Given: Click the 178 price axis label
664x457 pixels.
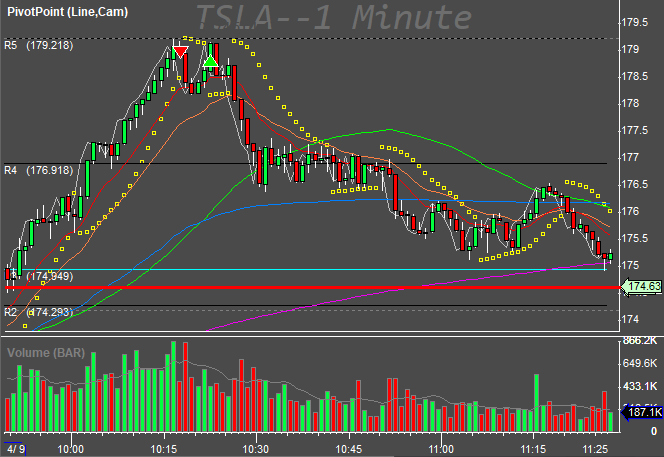Looking at the screenshot, I should tap(630, 103).
